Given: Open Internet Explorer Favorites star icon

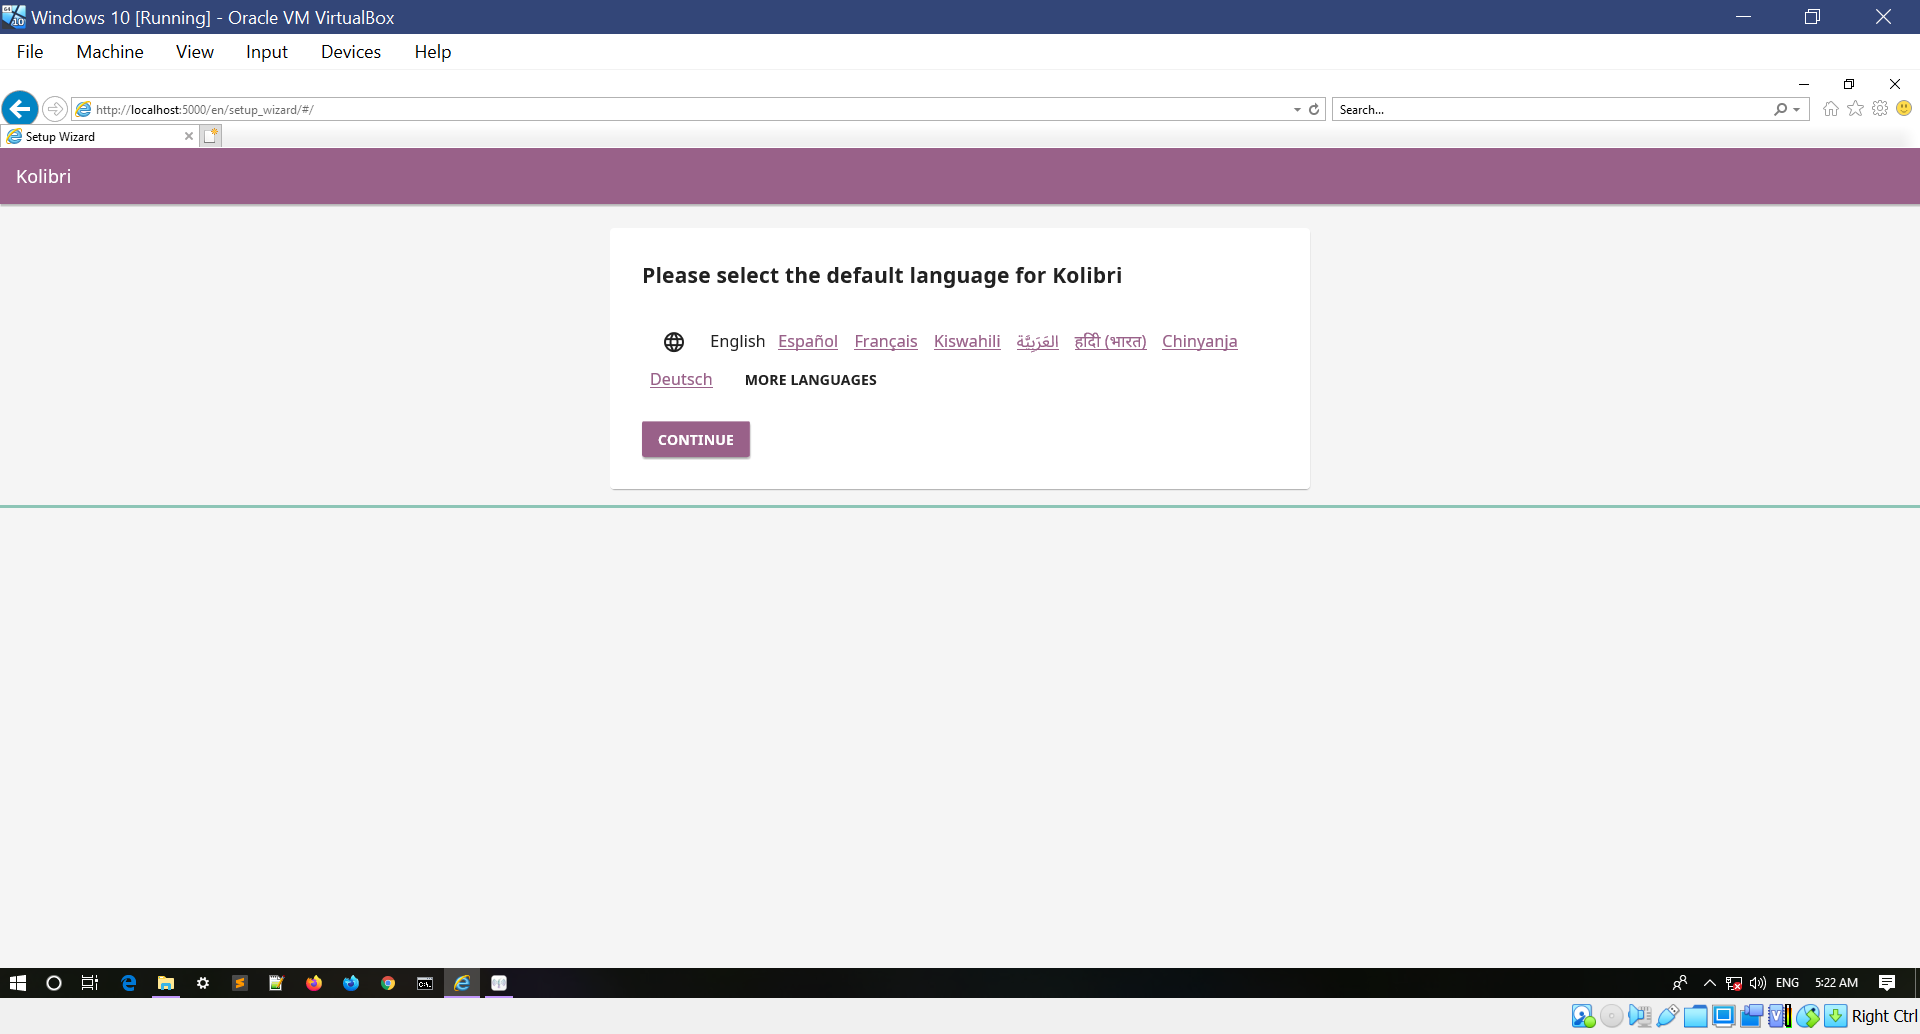Looking at the screenshot, I should [x=1855, y=109].
